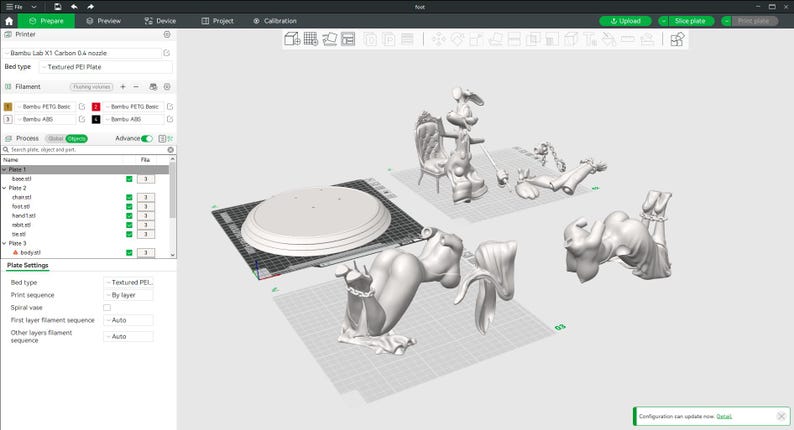Edit the Bambu Lab X1 Carbon printer preset
This screenshot has width=794, height=430.
[167, 53]
